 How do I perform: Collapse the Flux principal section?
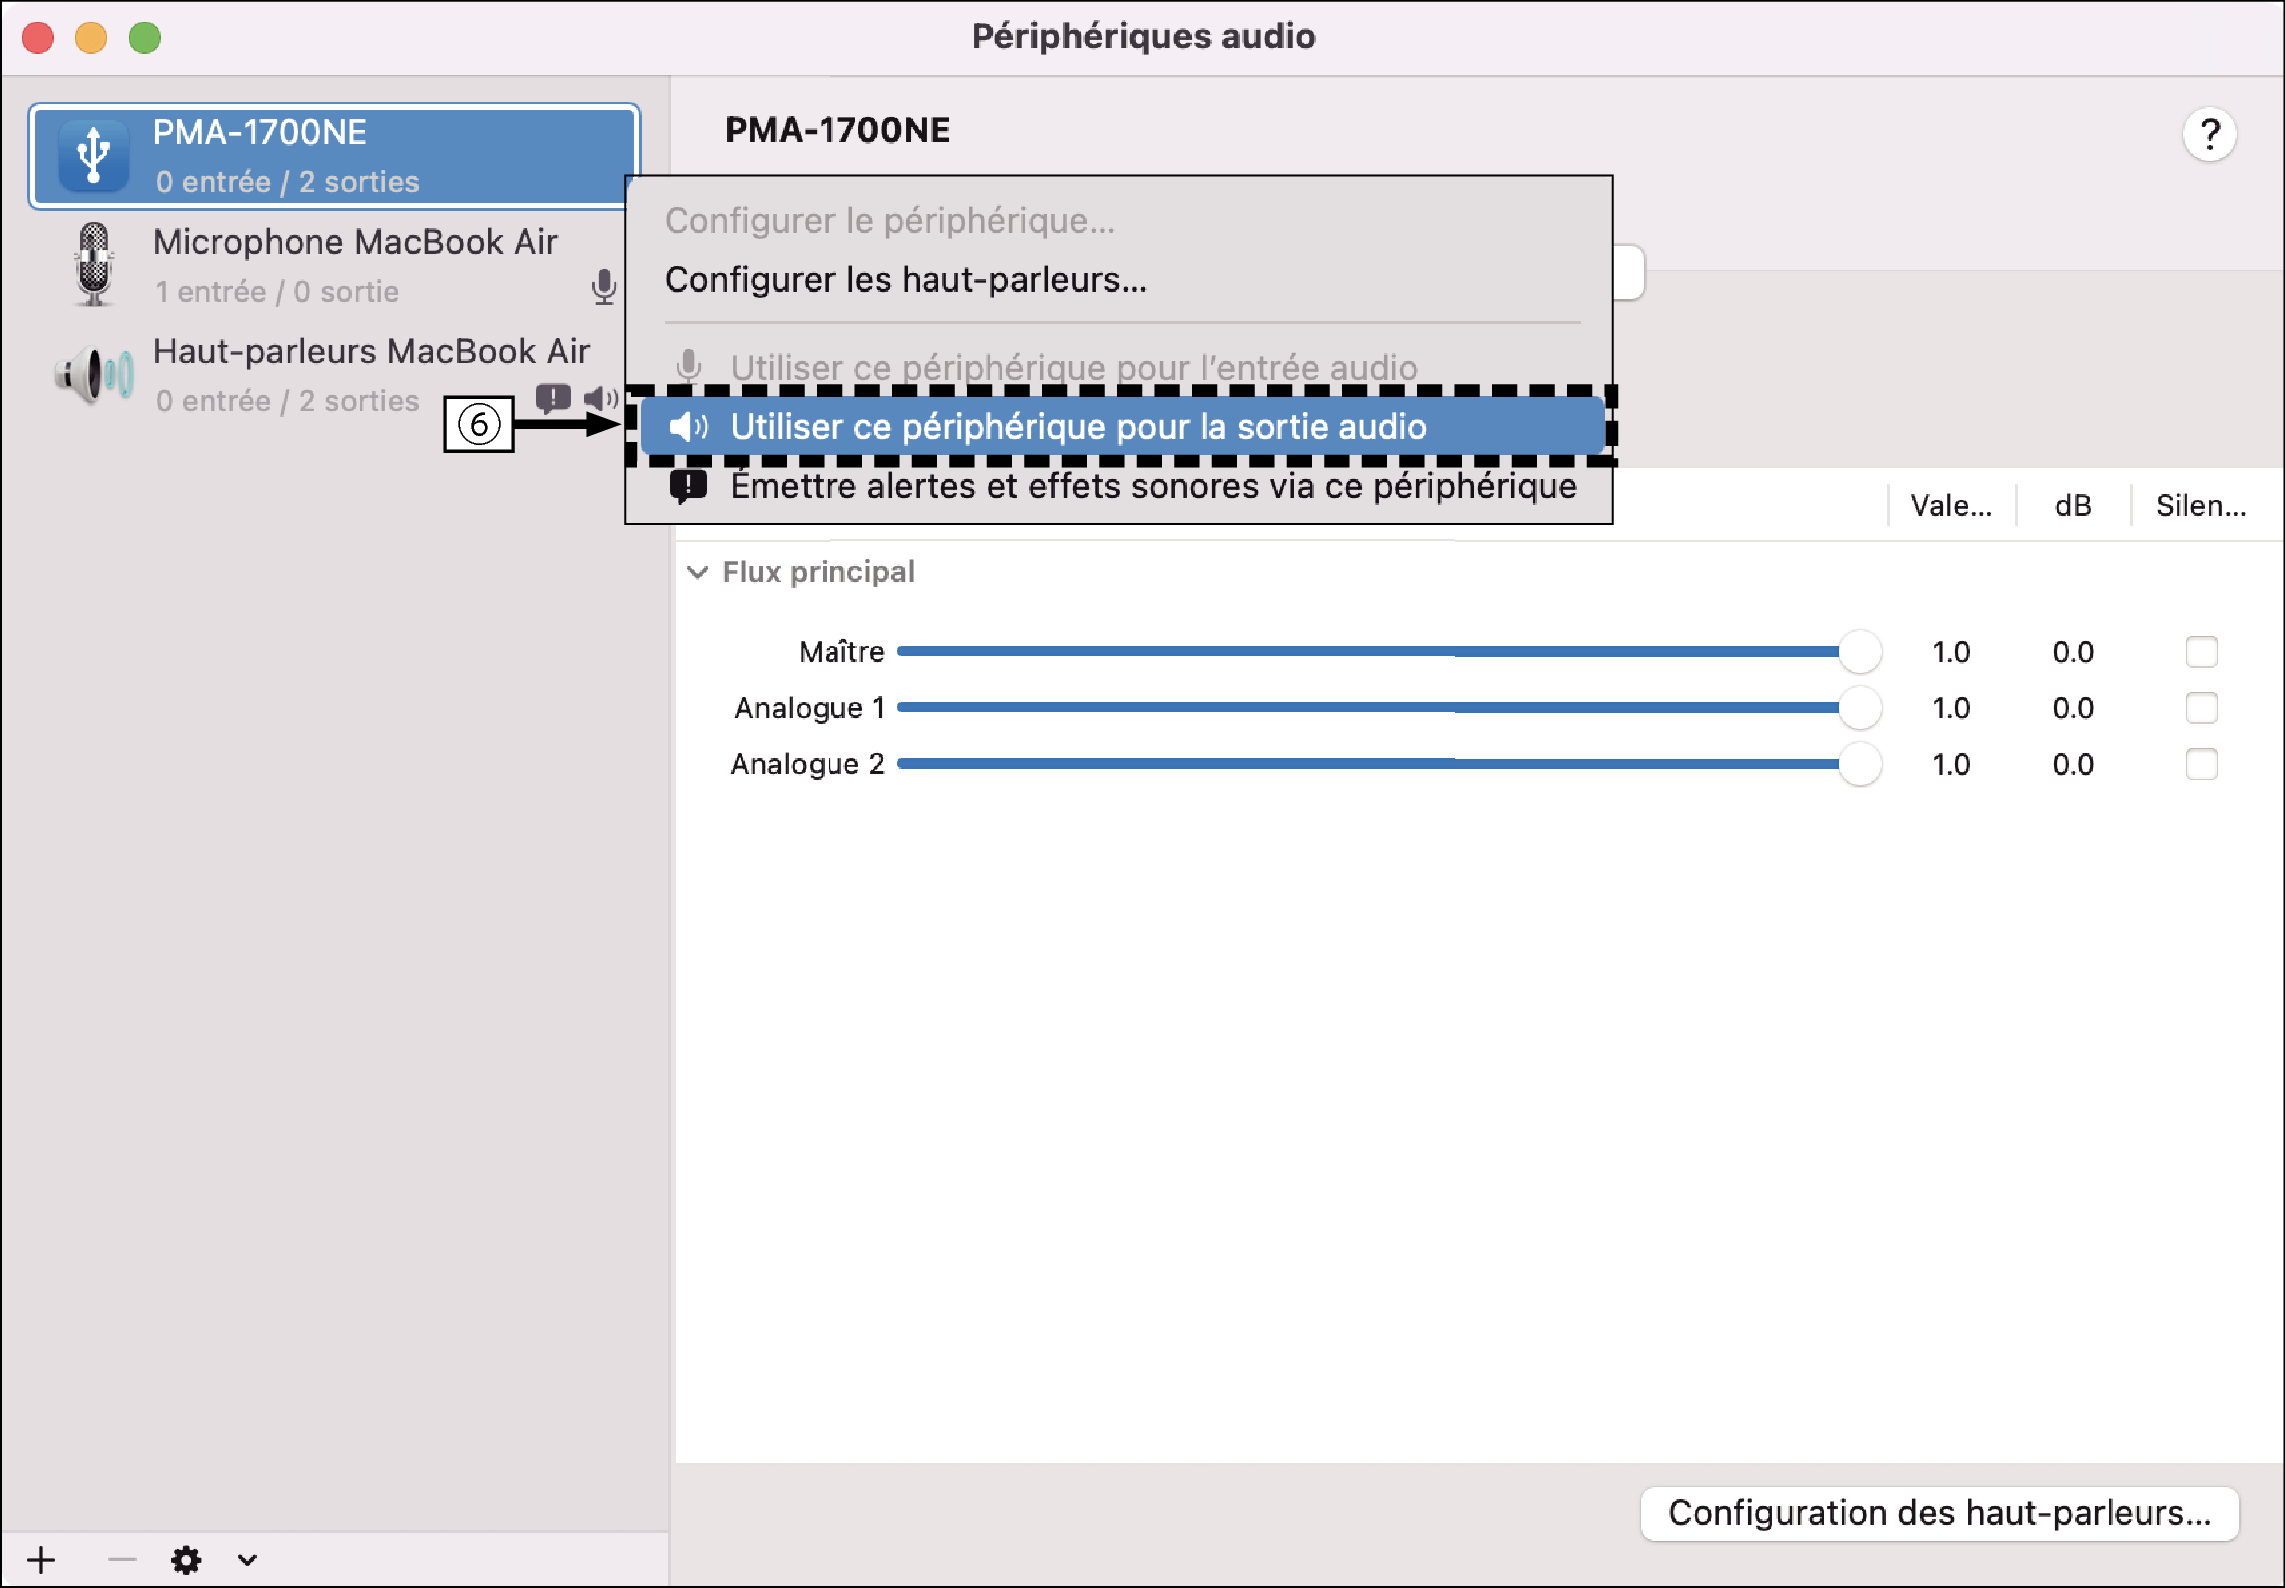pos(700,572)
